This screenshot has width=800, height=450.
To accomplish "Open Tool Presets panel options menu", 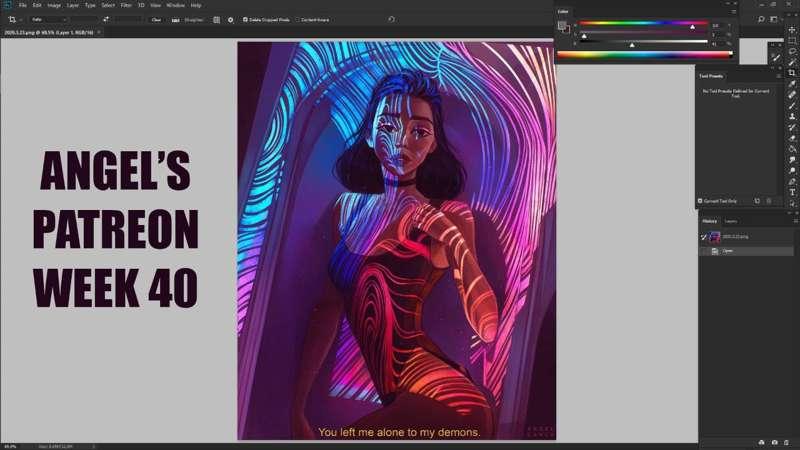I will 779,76.
